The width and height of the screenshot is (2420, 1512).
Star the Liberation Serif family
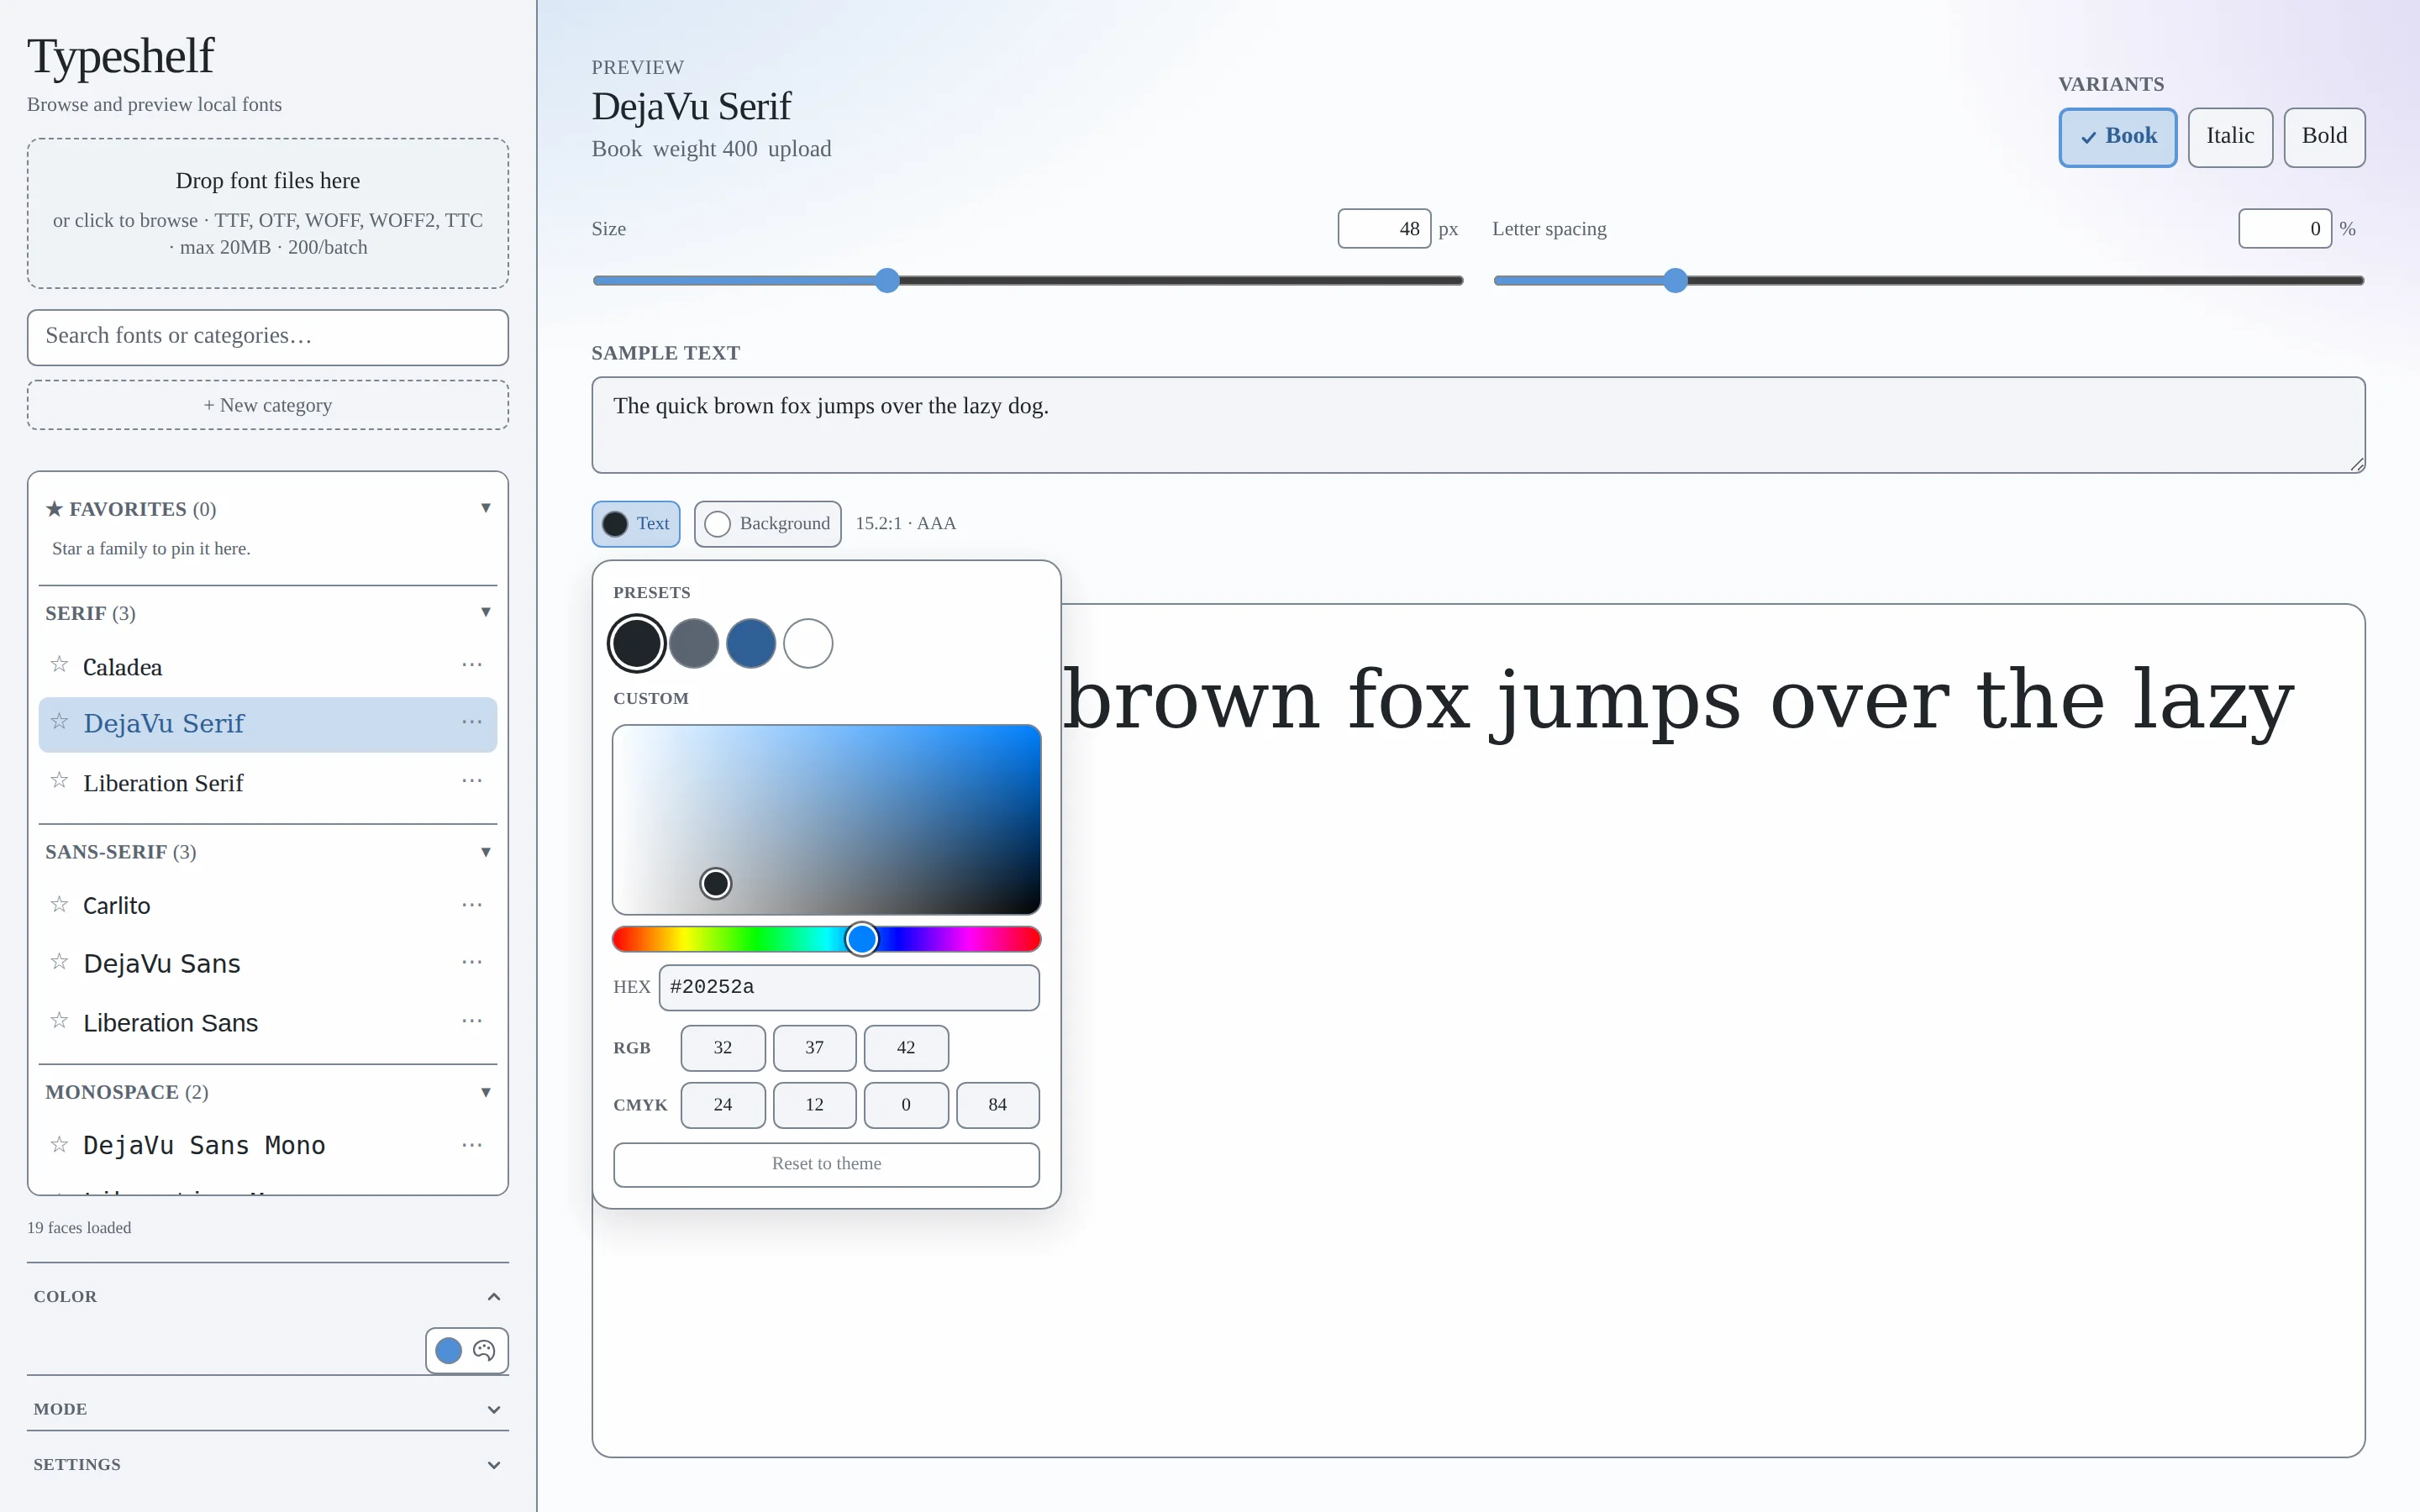(x=59, y=781)
